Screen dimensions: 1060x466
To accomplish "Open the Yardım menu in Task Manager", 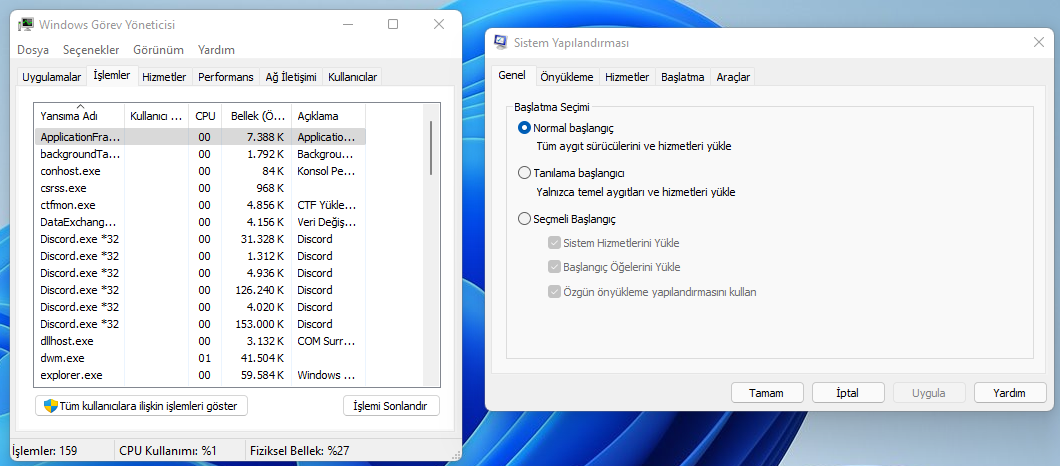I will pos(216,50).
